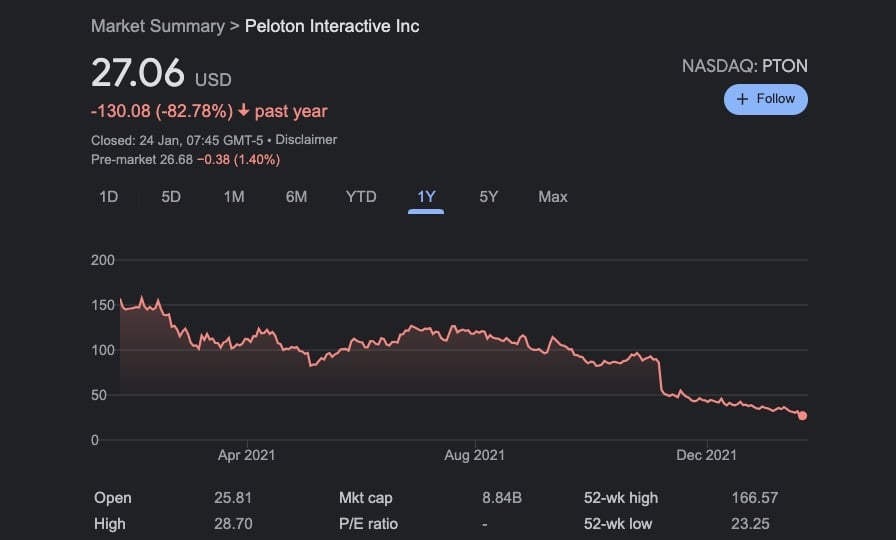This screenshot has height=540, width=896.
Task: Show the 1M chart range
Action: pos(234,197)
